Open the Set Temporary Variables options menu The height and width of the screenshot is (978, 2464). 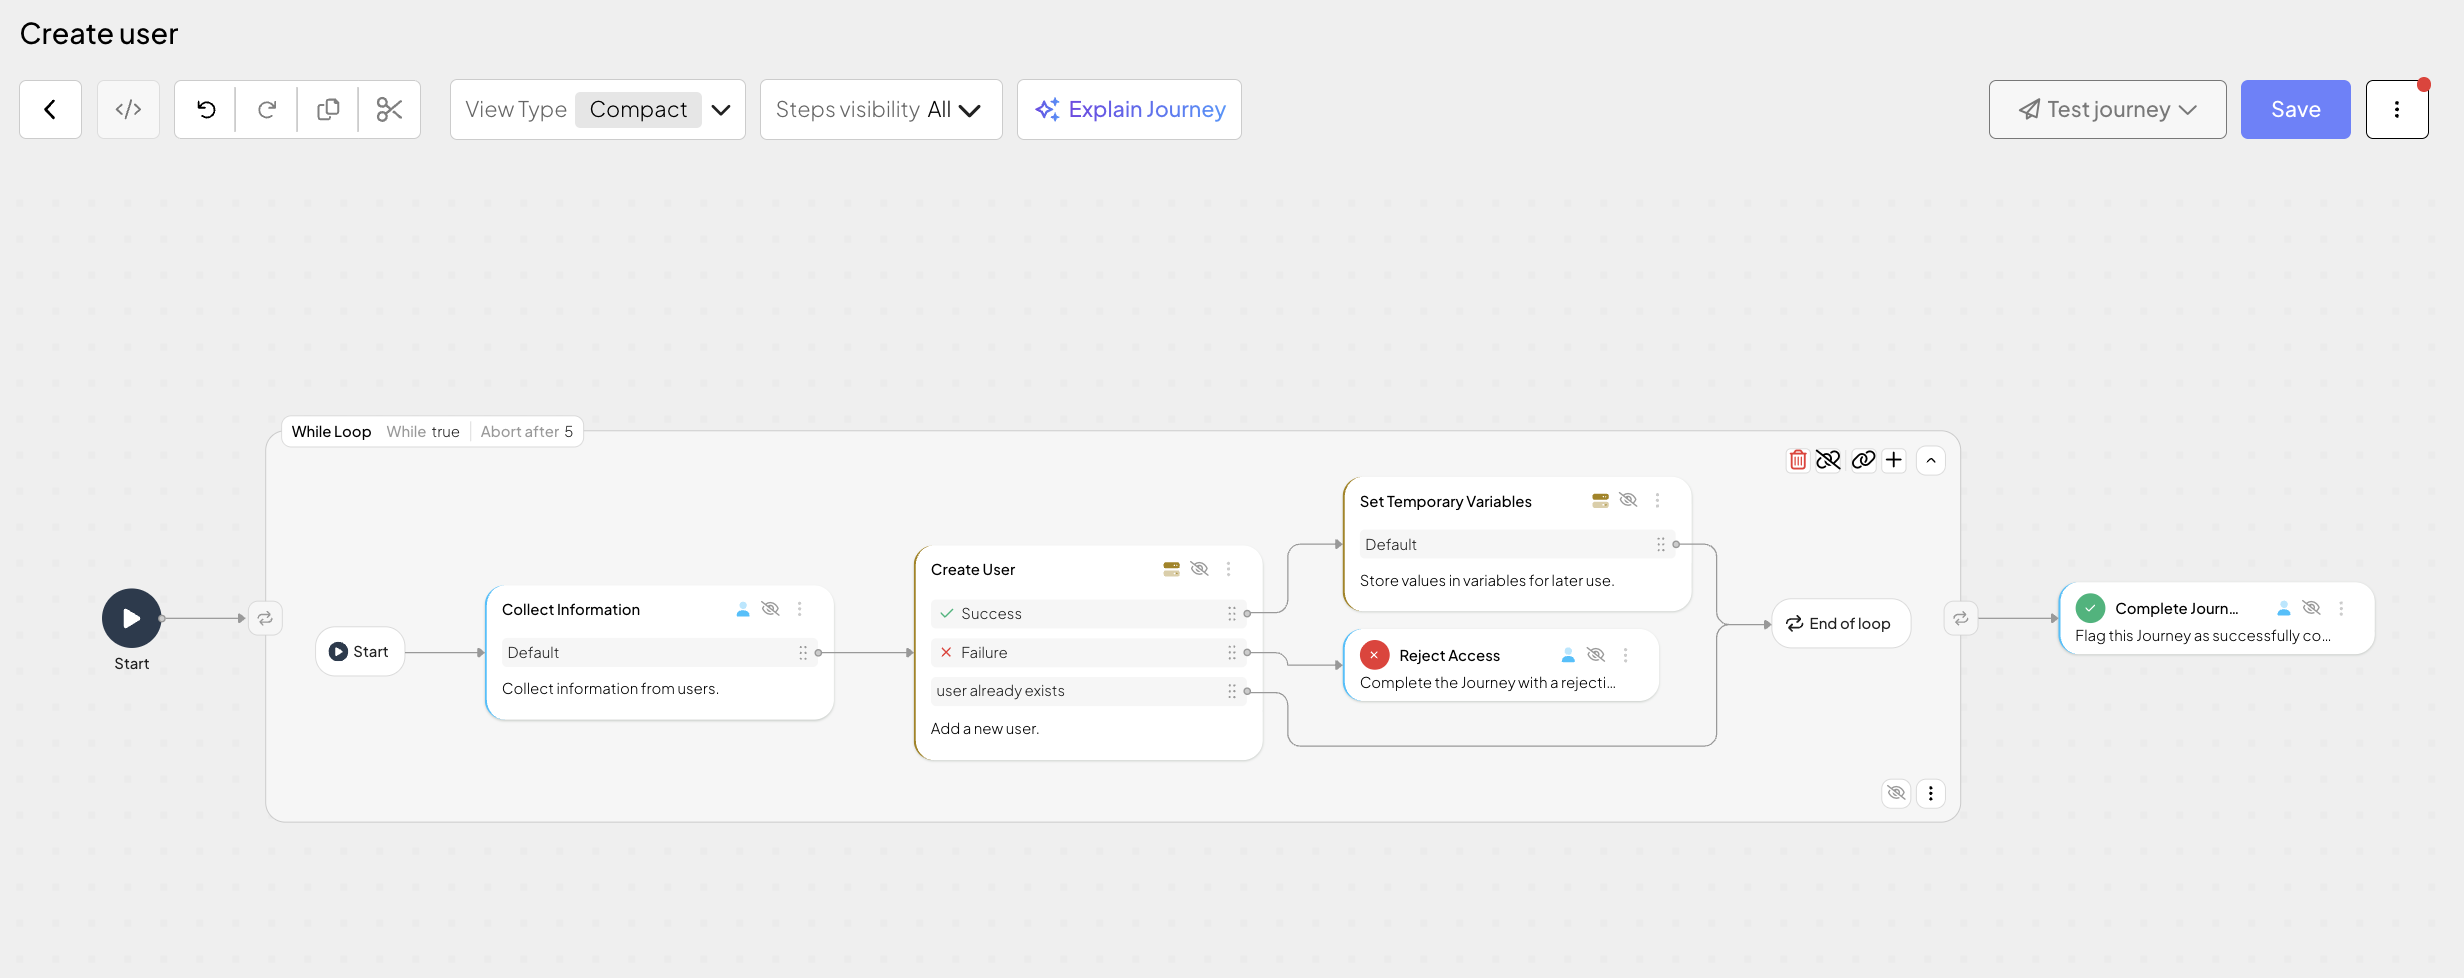1657,501
